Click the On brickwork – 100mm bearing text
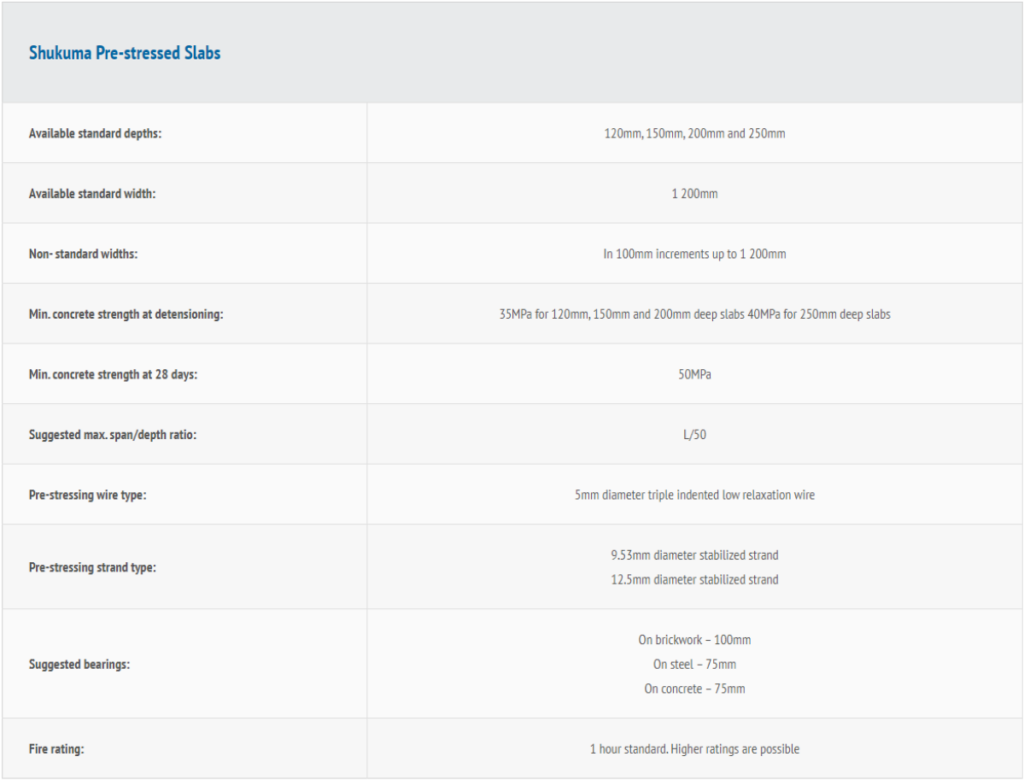The width and height of the screenshot is (1024, 780). click(x=694, y=640)
